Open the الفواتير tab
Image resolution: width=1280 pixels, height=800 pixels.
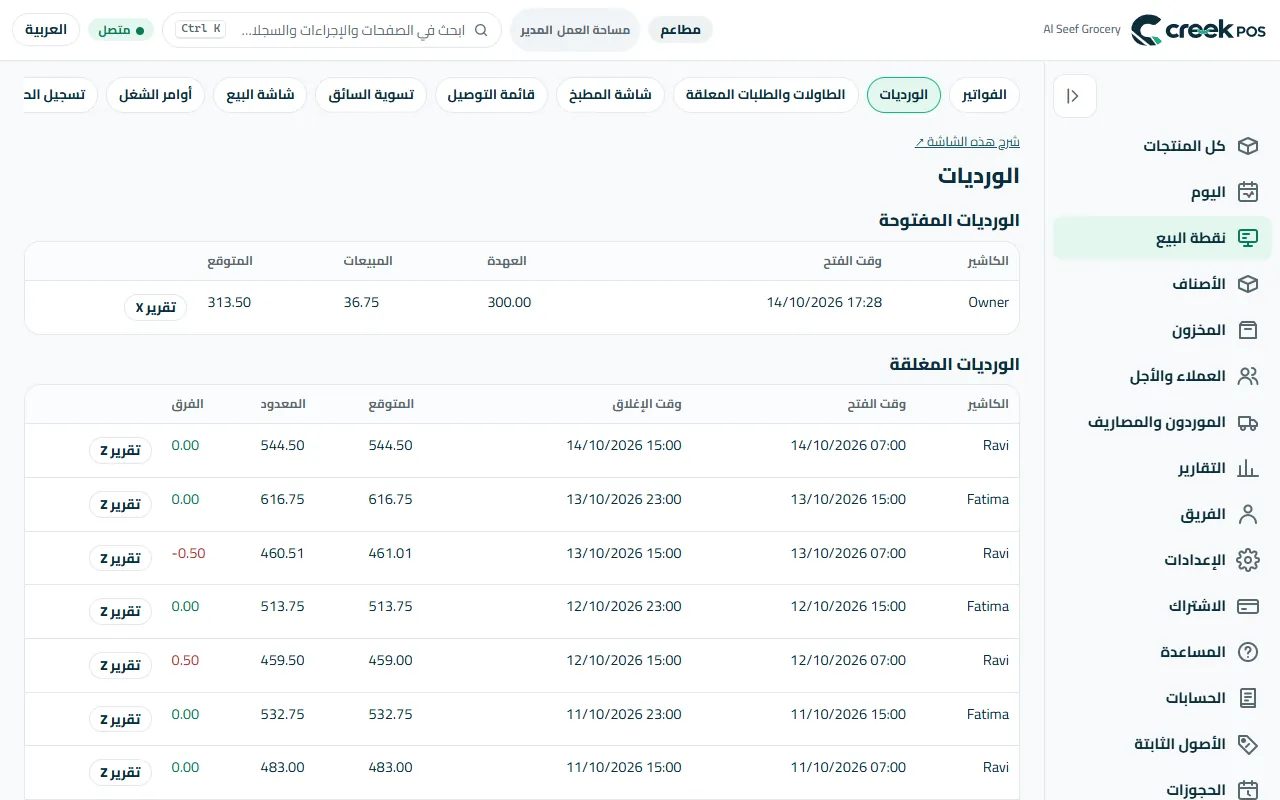point(984,95)
